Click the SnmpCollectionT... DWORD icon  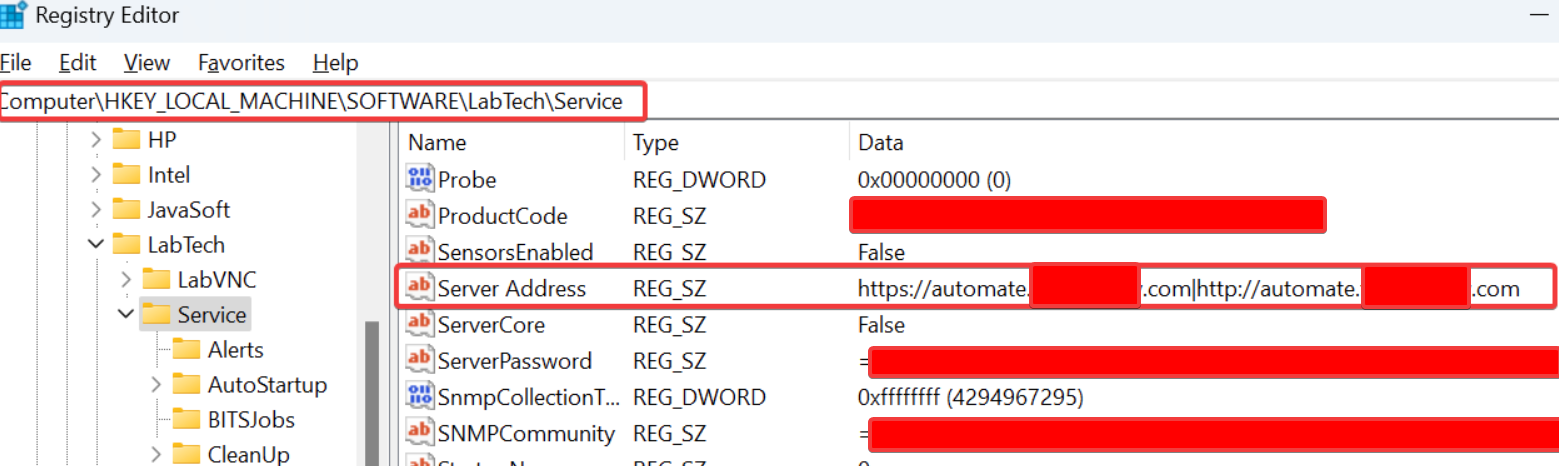(x=420, y=397)
